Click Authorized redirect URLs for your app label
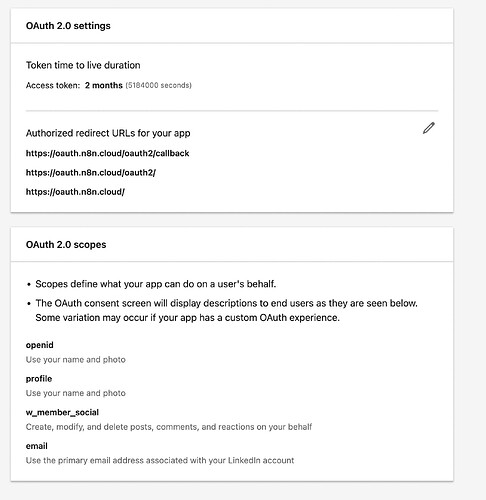 (108, 133)
